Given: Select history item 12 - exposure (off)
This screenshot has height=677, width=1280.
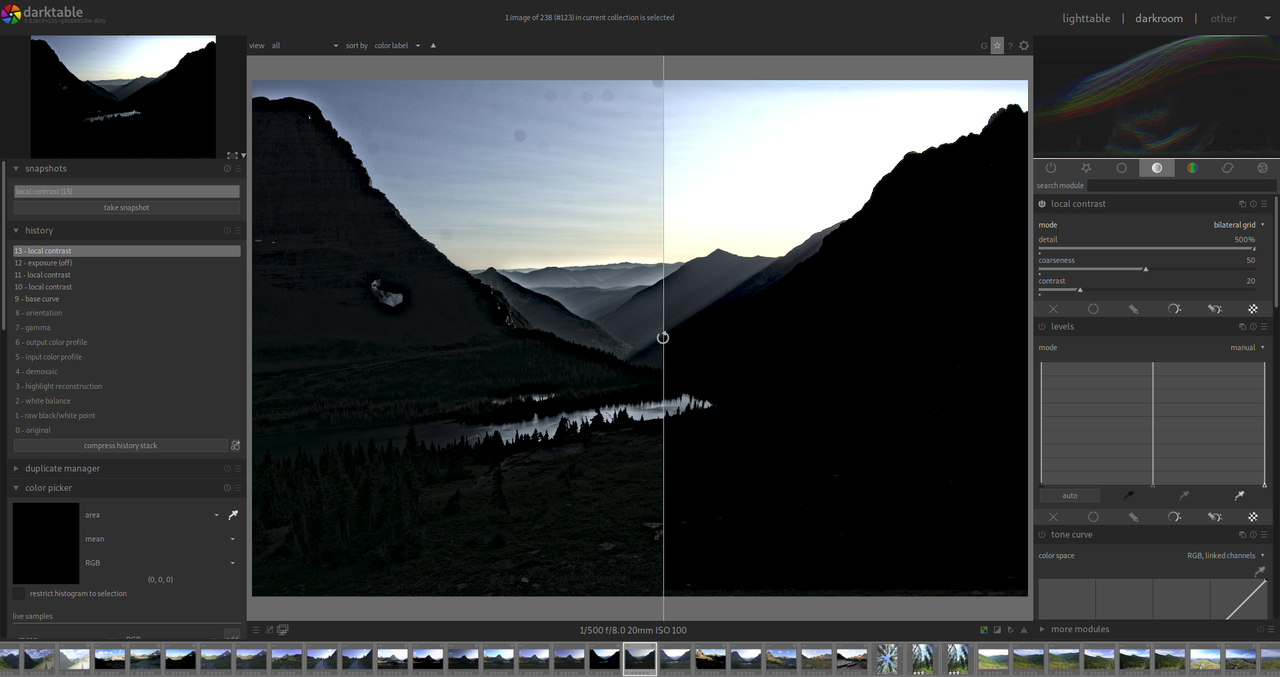Looking at the screenshot, I should point(127,263).
